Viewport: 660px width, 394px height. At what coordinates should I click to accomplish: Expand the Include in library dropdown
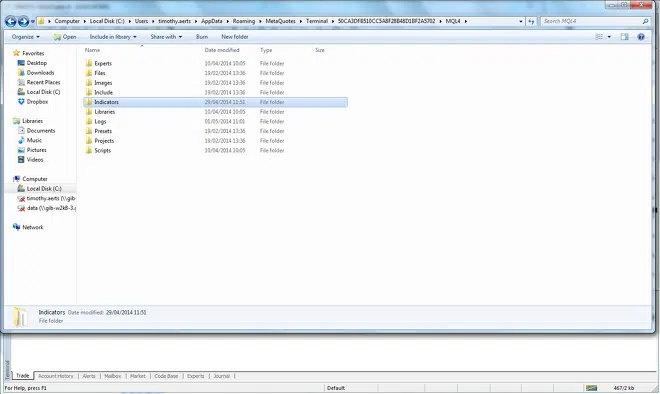point(113,37)
